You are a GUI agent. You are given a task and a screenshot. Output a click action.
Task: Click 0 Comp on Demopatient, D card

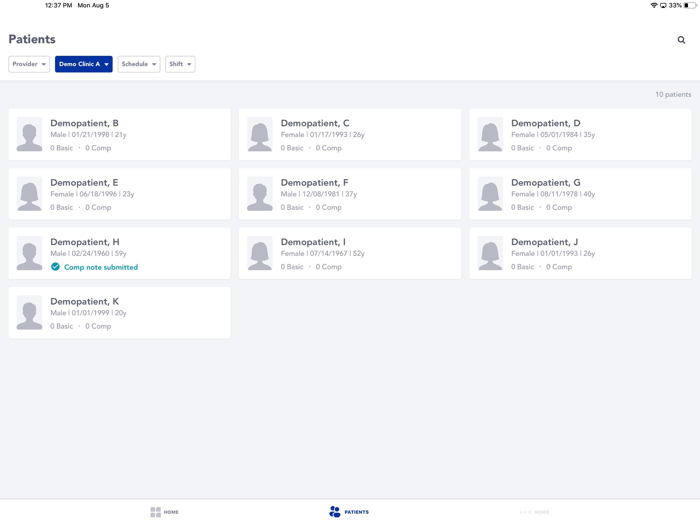click(x=559, y=148)
